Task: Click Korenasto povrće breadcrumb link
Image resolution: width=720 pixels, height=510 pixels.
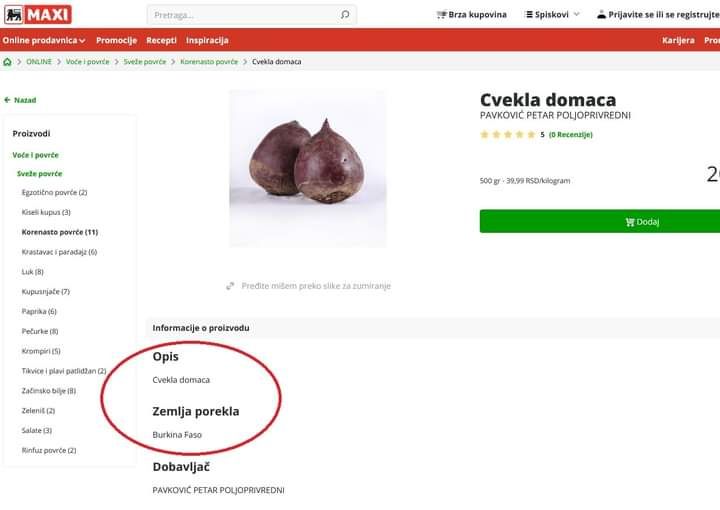Action: [x=209, y=62]
